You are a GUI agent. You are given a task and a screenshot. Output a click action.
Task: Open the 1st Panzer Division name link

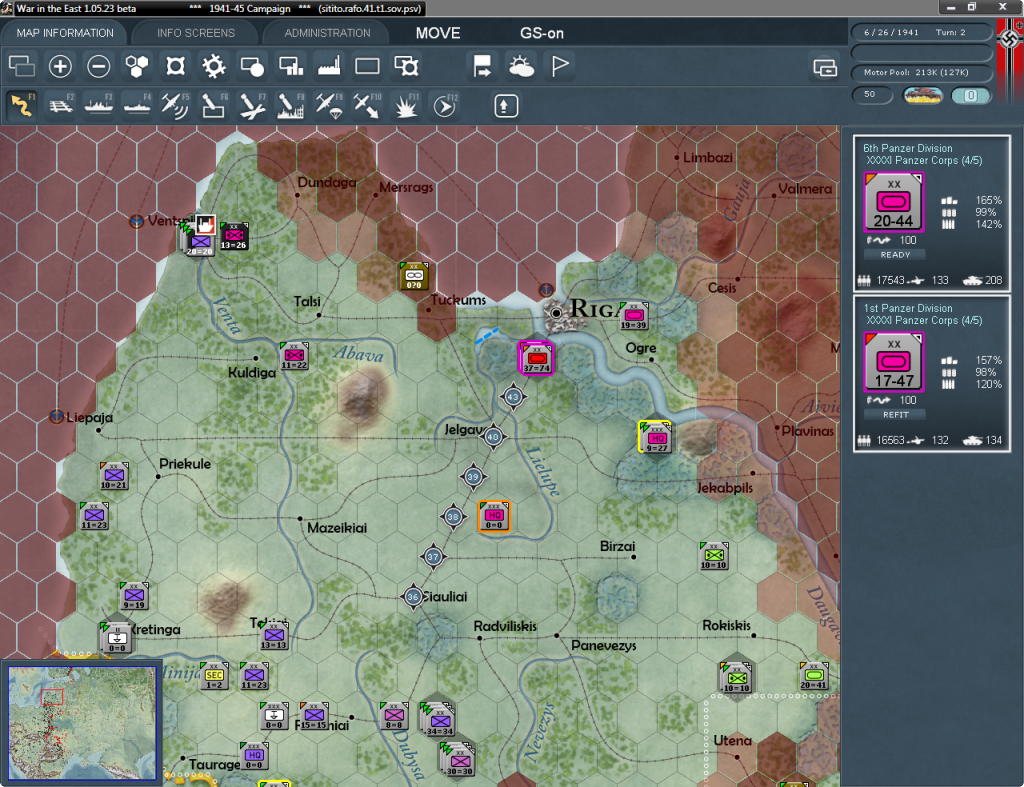pos(907,308)
